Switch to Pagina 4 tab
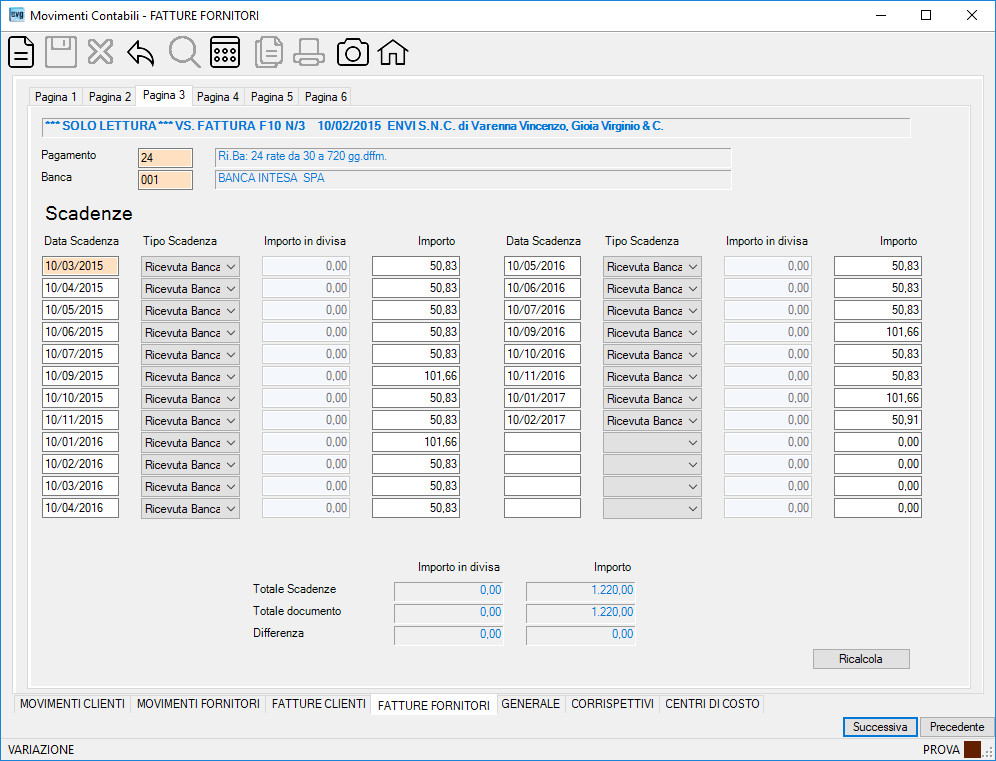This screenshot has height=761, width=996. (x=218, y=97)
